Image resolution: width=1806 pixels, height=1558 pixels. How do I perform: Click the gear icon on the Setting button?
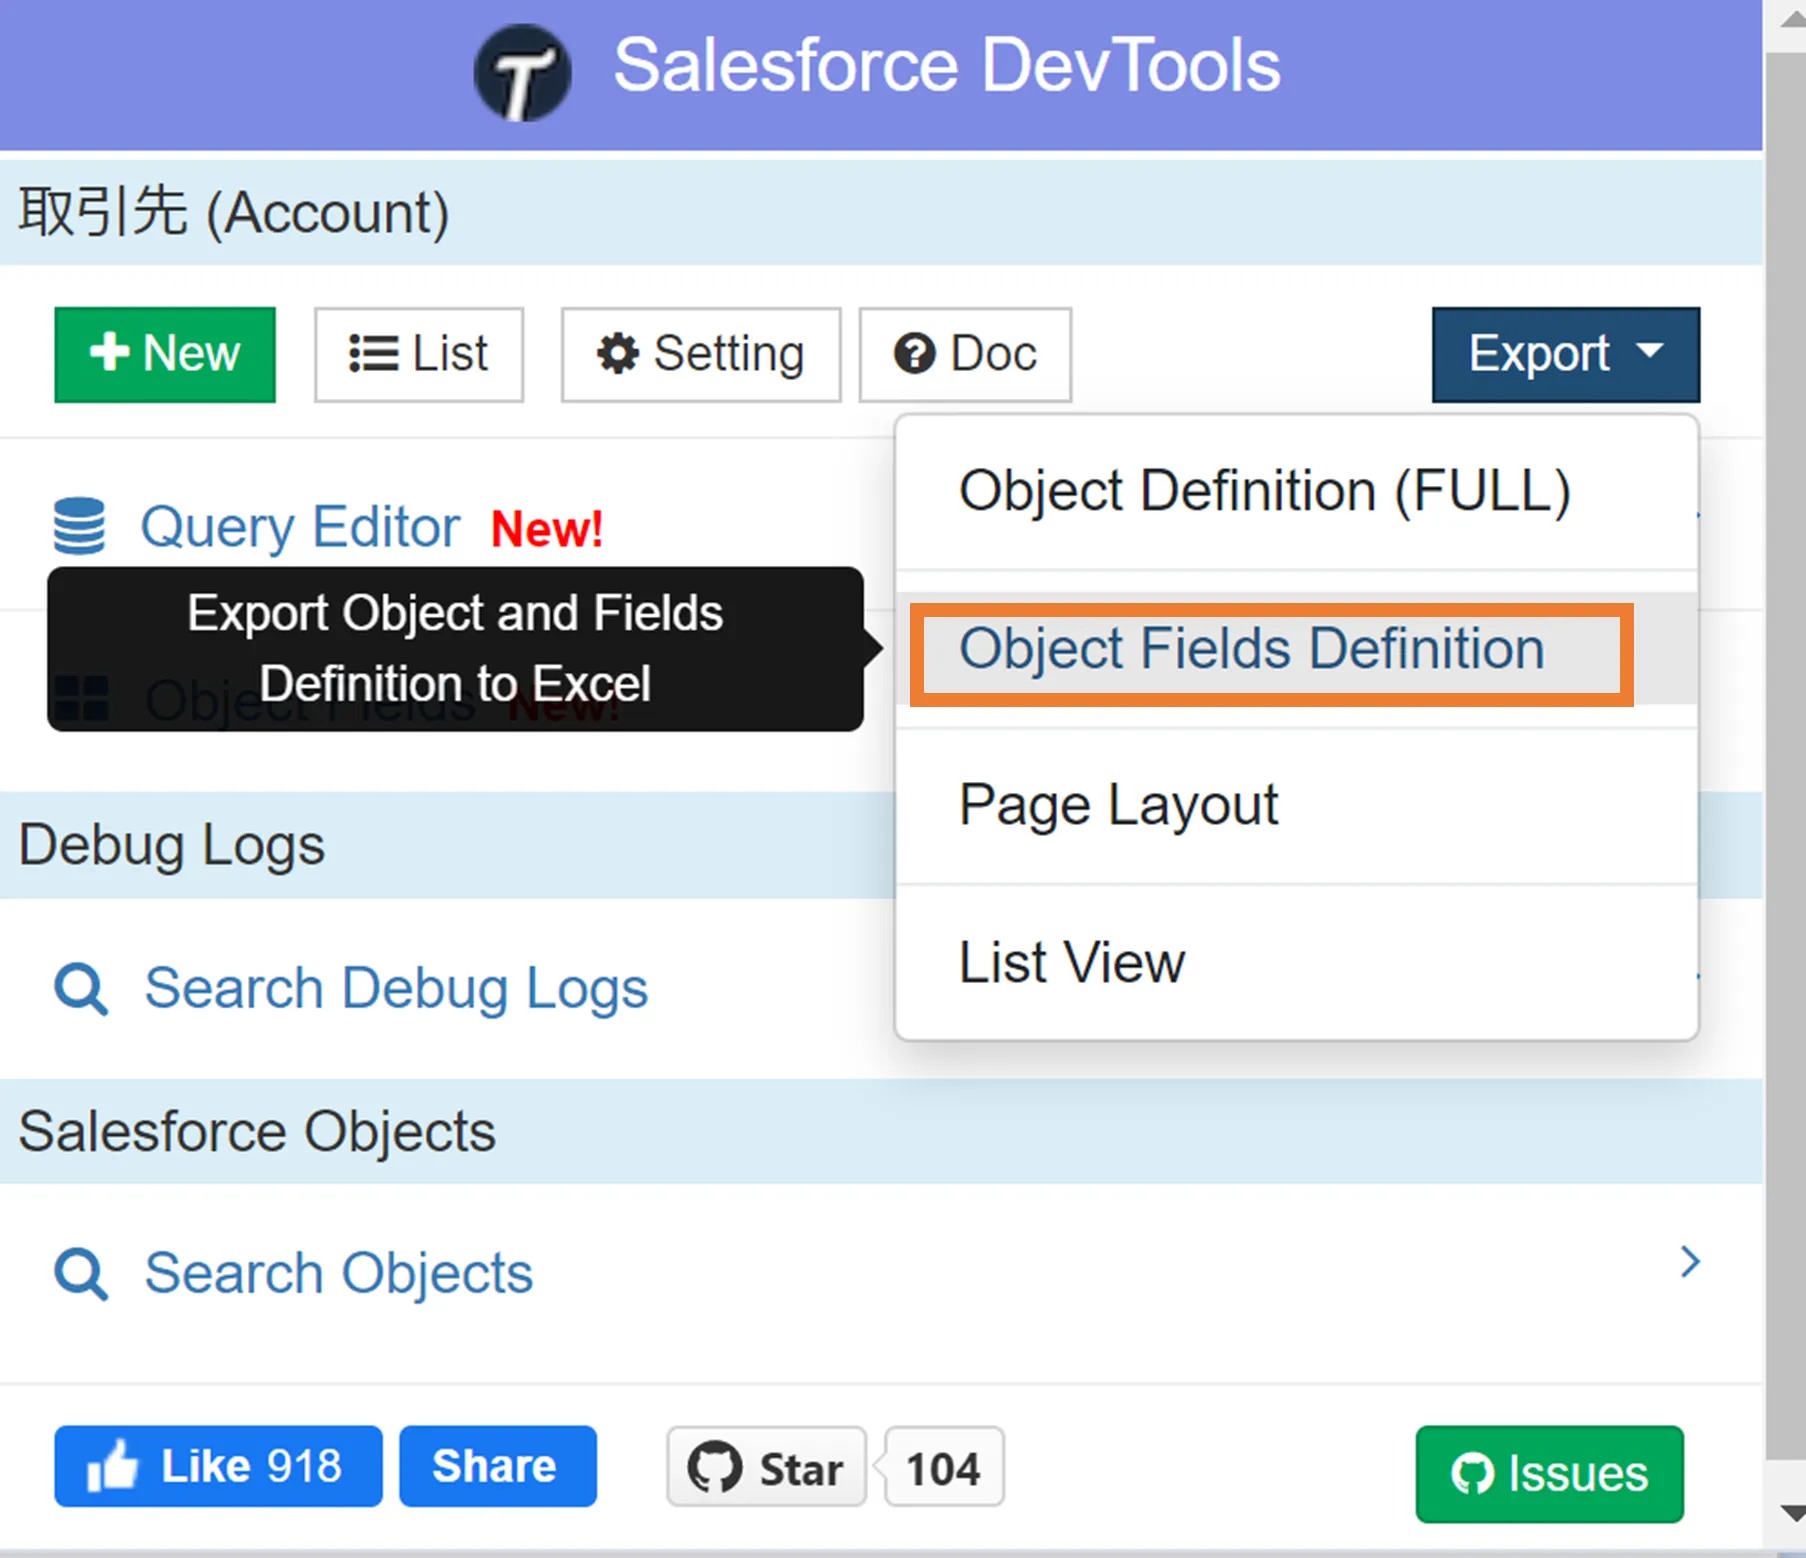(620, 354)
